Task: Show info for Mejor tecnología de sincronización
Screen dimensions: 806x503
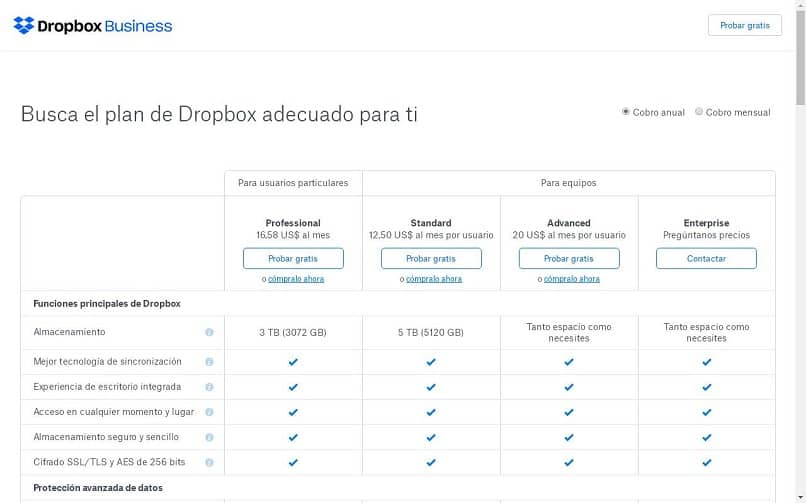Action: point(209,362)
